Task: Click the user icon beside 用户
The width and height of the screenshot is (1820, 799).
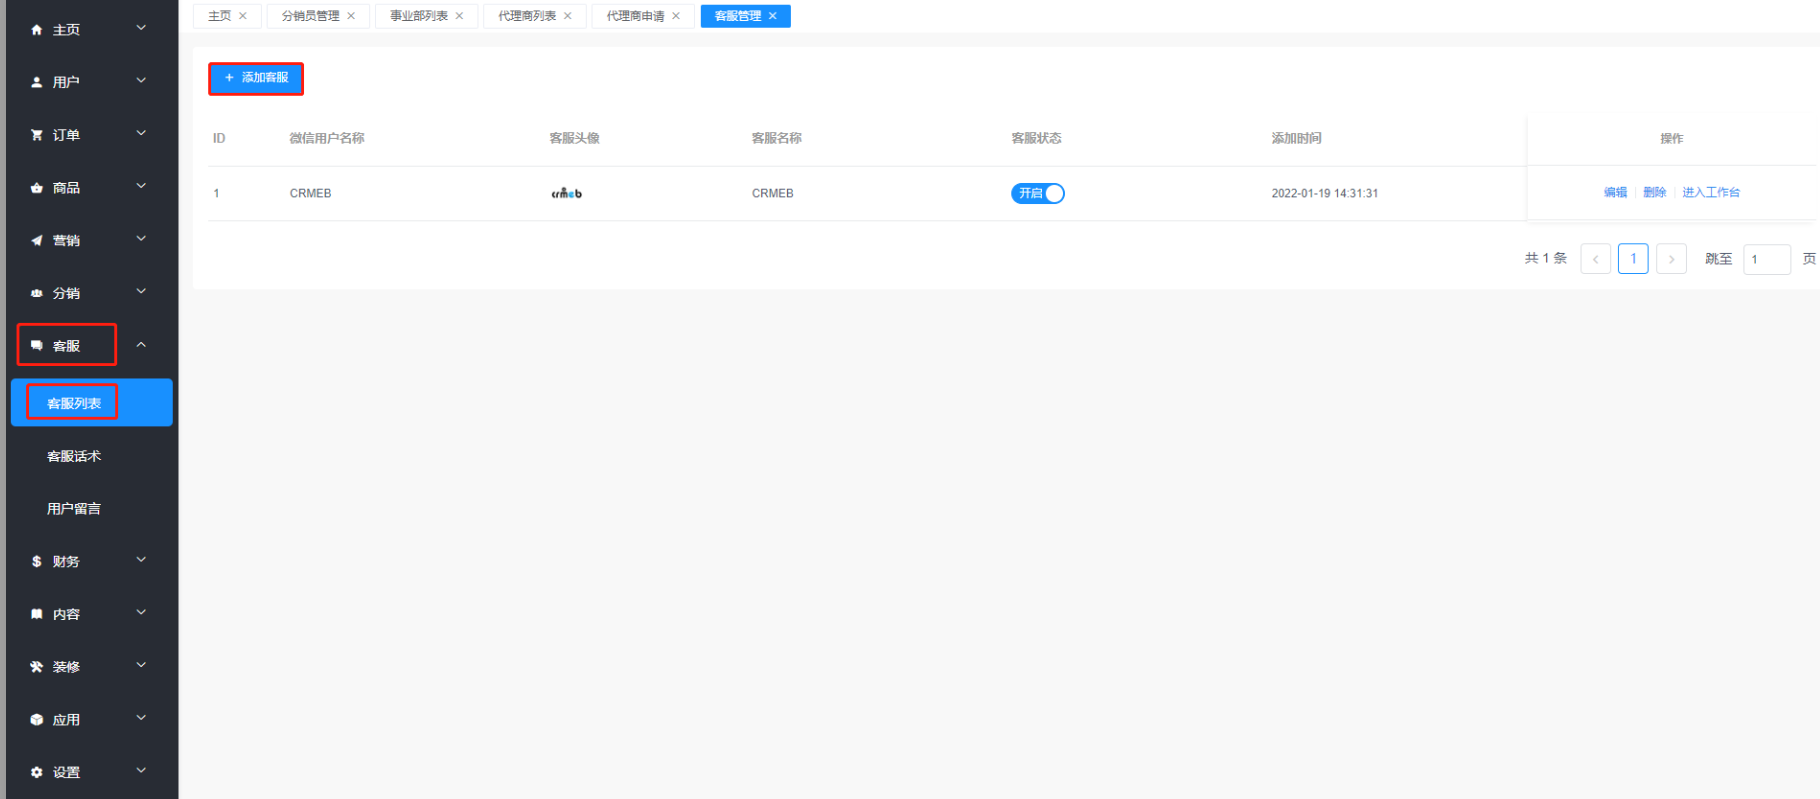Action: click(37, 82)
